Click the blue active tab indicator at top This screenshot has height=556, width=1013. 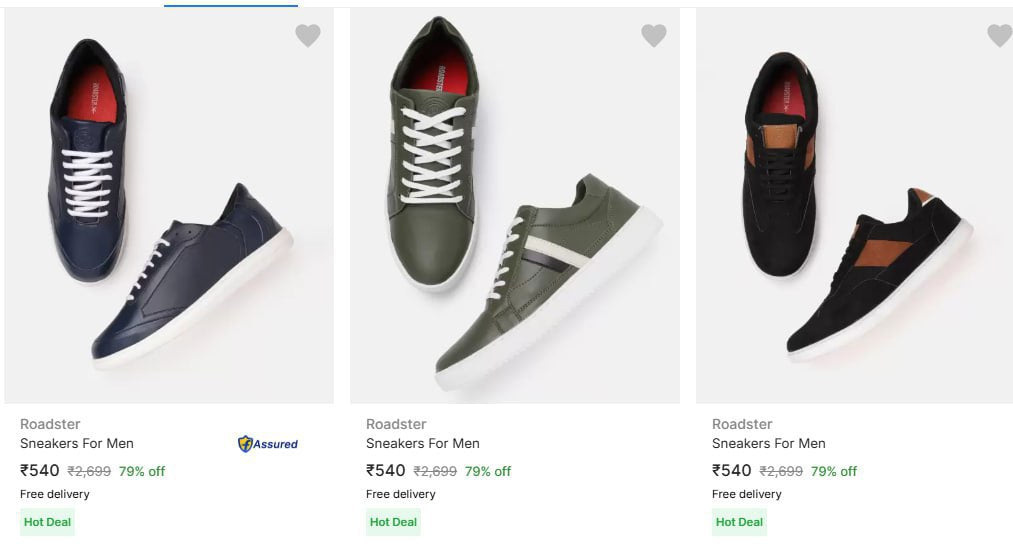[x=230, y=5]
